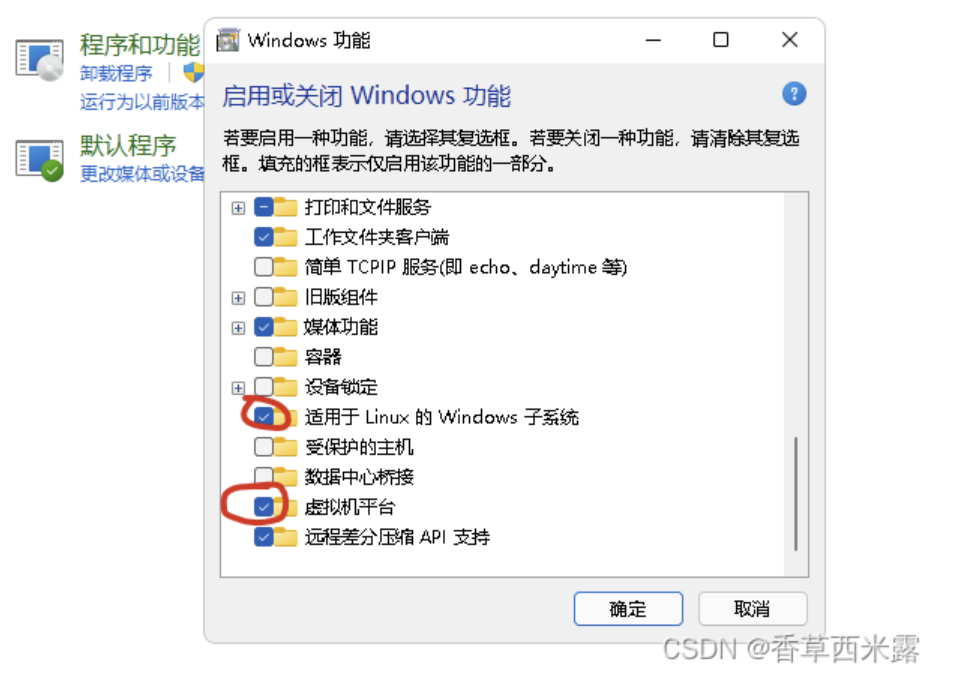The height and width of the screenshot is (691, 957).
Task: Toggle the 虚拟机平台 checkbox
Action: [264, 507]
